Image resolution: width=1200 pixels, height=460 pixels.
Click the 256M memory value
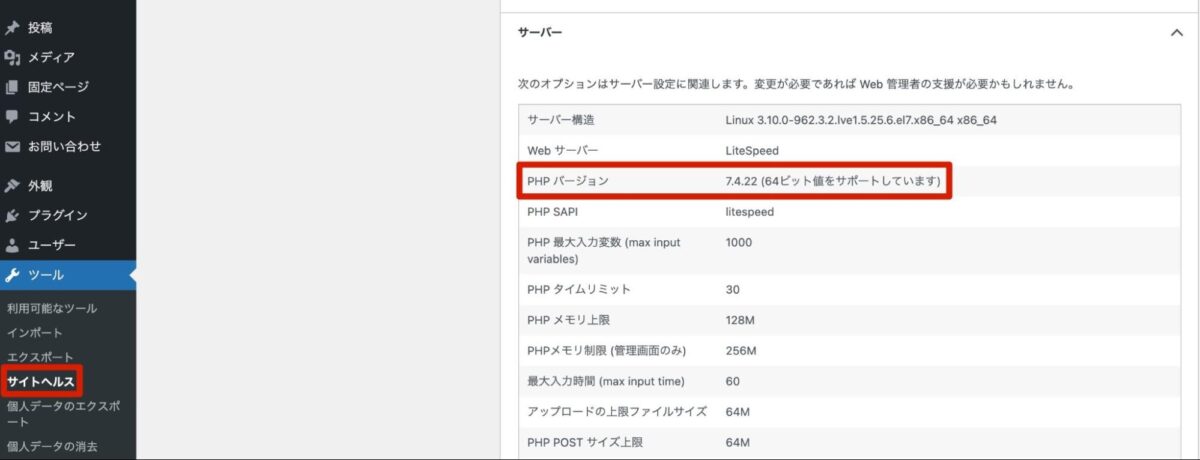pyautogui.click(x=741, y=351)
